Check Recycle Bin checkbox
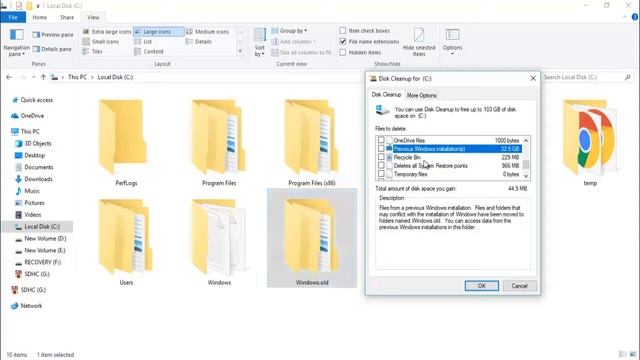 coord(381,157)
